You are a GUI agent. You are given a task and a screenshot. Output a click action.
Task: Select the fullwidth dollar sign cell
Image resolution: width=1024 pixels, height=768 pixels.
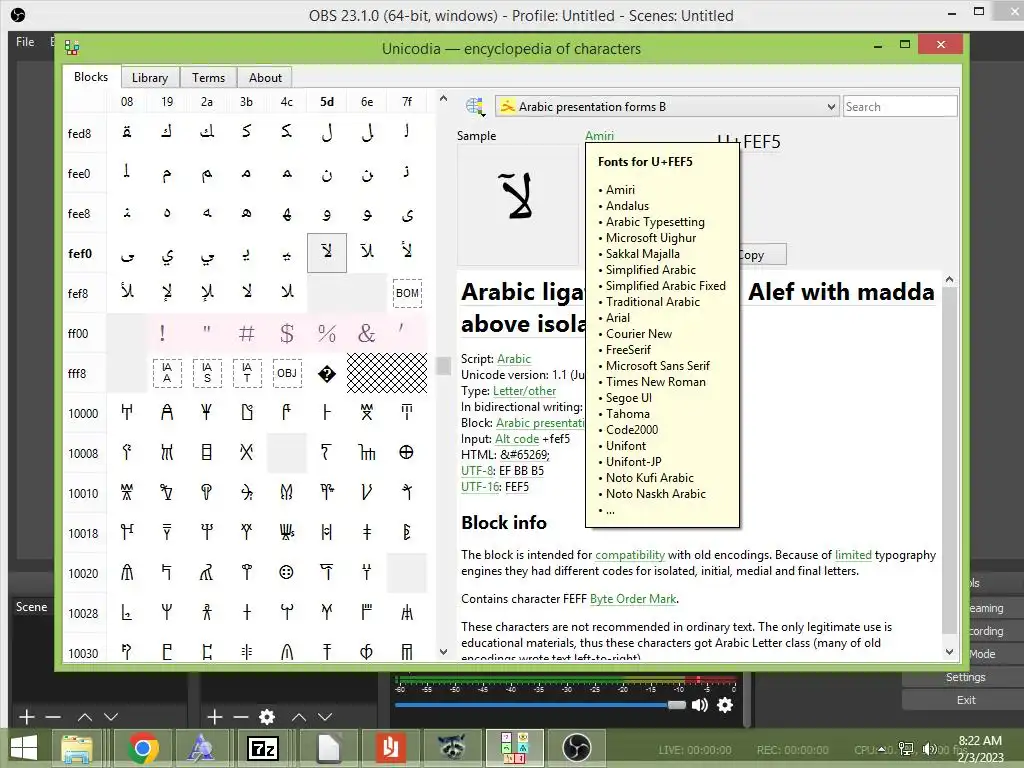(x=287, y=333)
